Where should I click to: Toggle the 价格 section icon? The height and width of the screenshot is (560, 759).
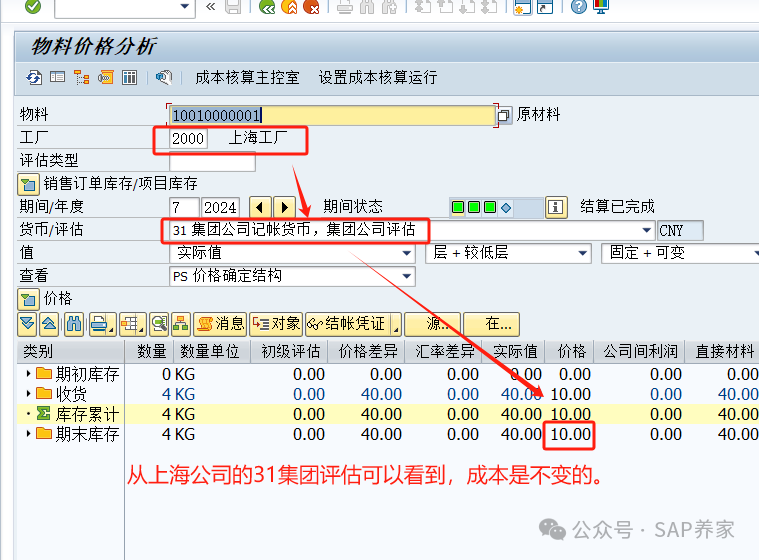pyautogui.click(x=28, y=299)
